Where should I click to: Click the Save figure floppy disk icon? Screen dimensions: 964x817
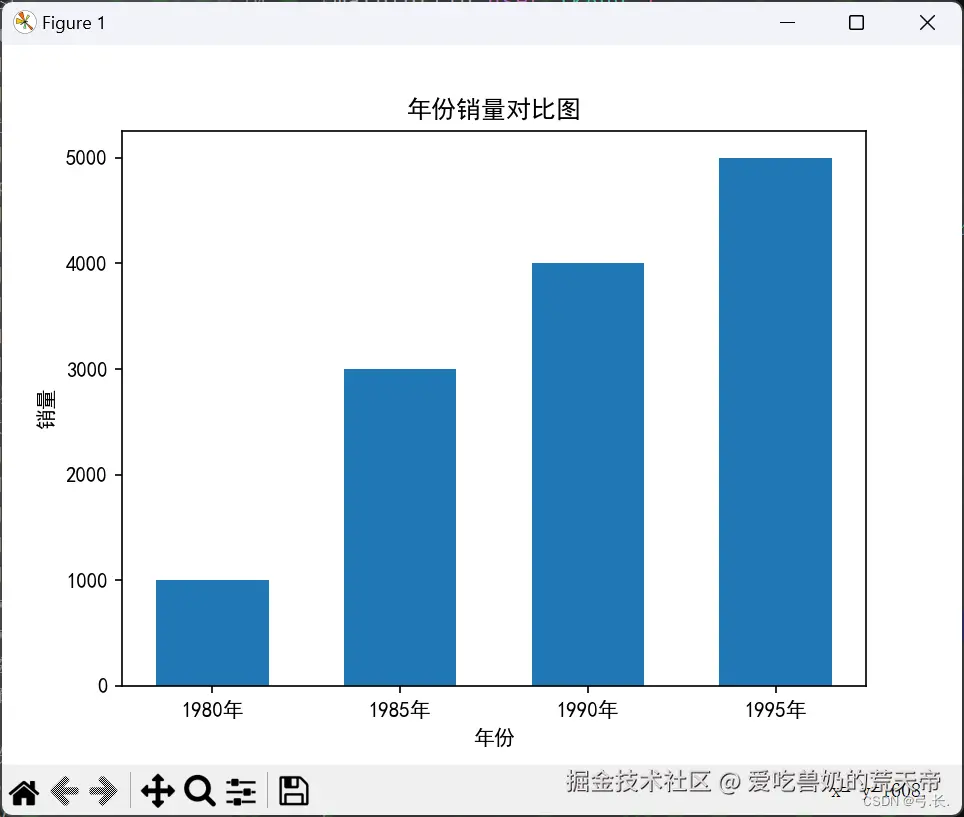(292, 791)
